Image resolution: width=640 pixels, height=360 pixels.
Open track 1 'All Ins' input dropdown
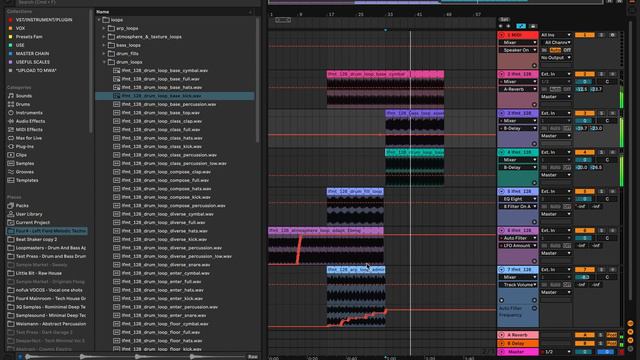tap(556, 35)
